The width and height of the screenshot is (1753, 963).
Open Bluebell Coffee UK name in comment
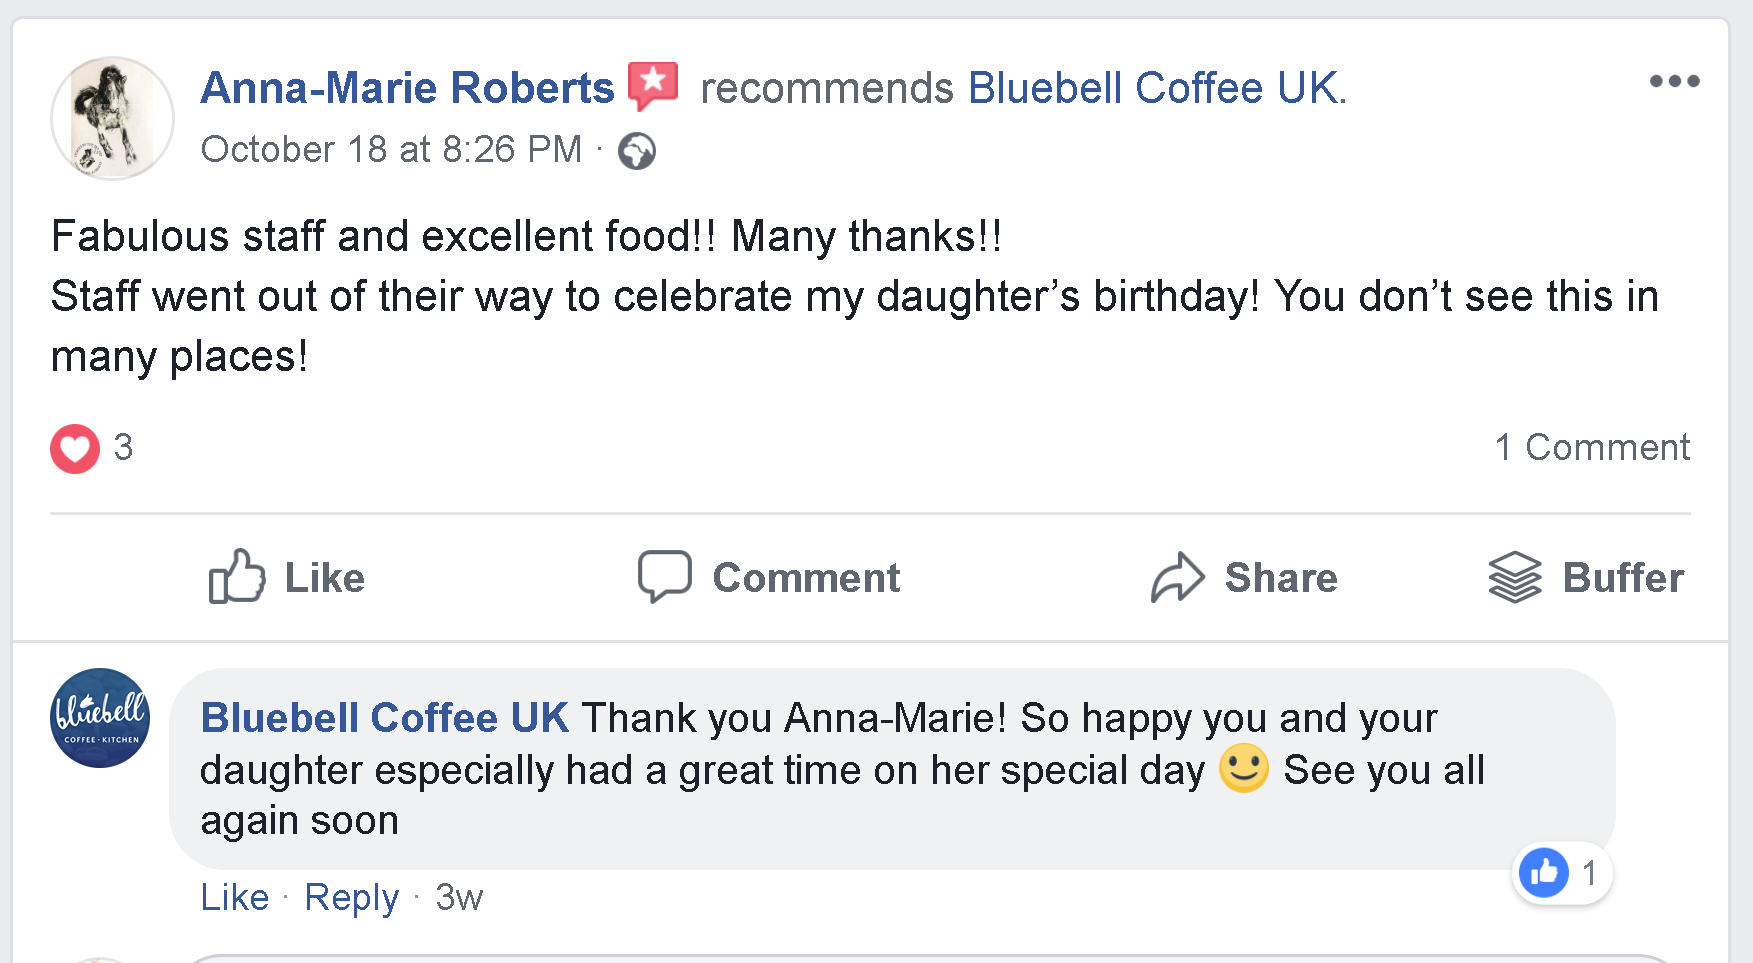pos(385,718)
